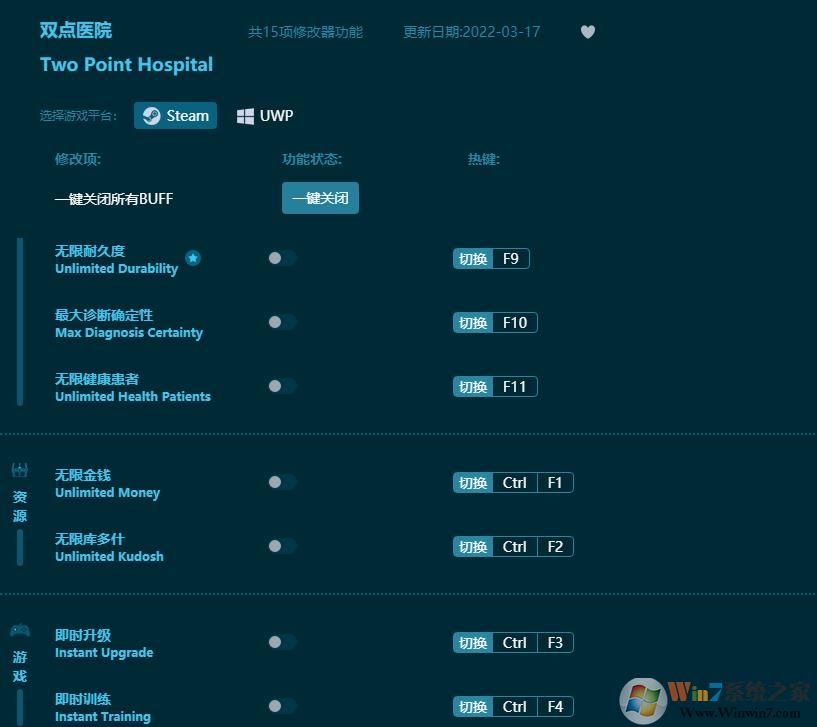The width and height of the screenshot is (817, 727).
Task: Click the Unlimited Durability label
Action: pos(117,268)
